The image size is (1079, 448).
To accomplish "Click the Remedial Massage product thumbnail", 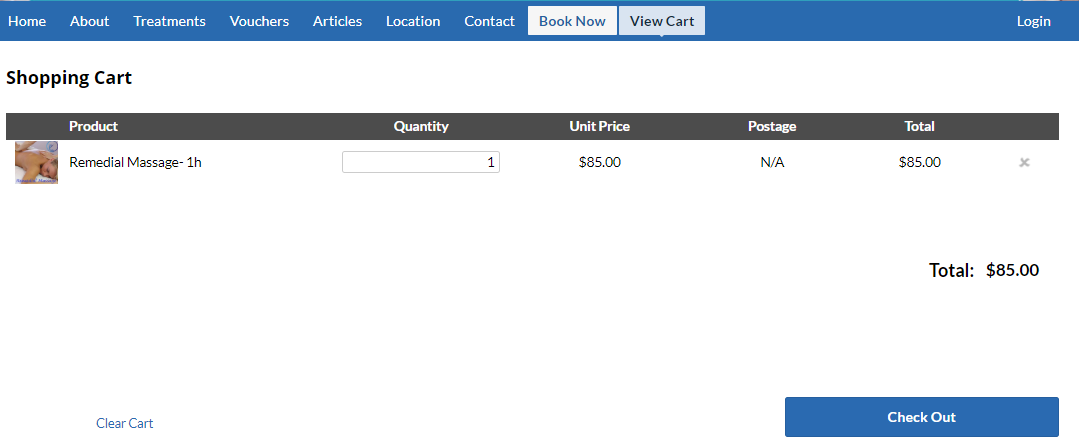I will coord(36,162).
